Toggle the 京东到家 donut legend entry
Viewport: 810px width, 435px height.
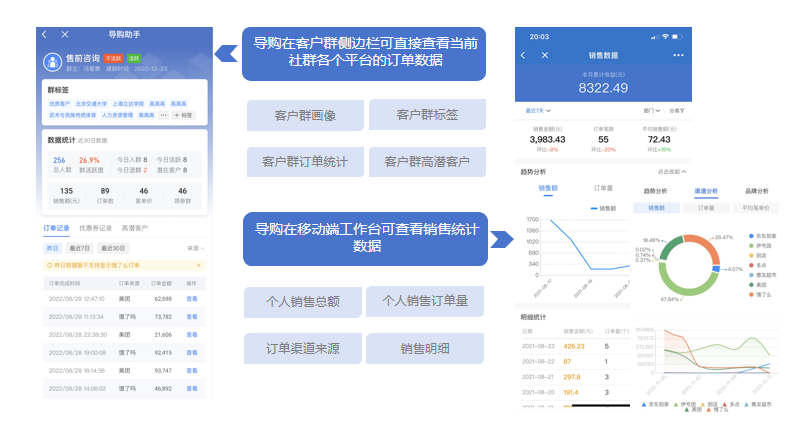click(x=762, y=236)
